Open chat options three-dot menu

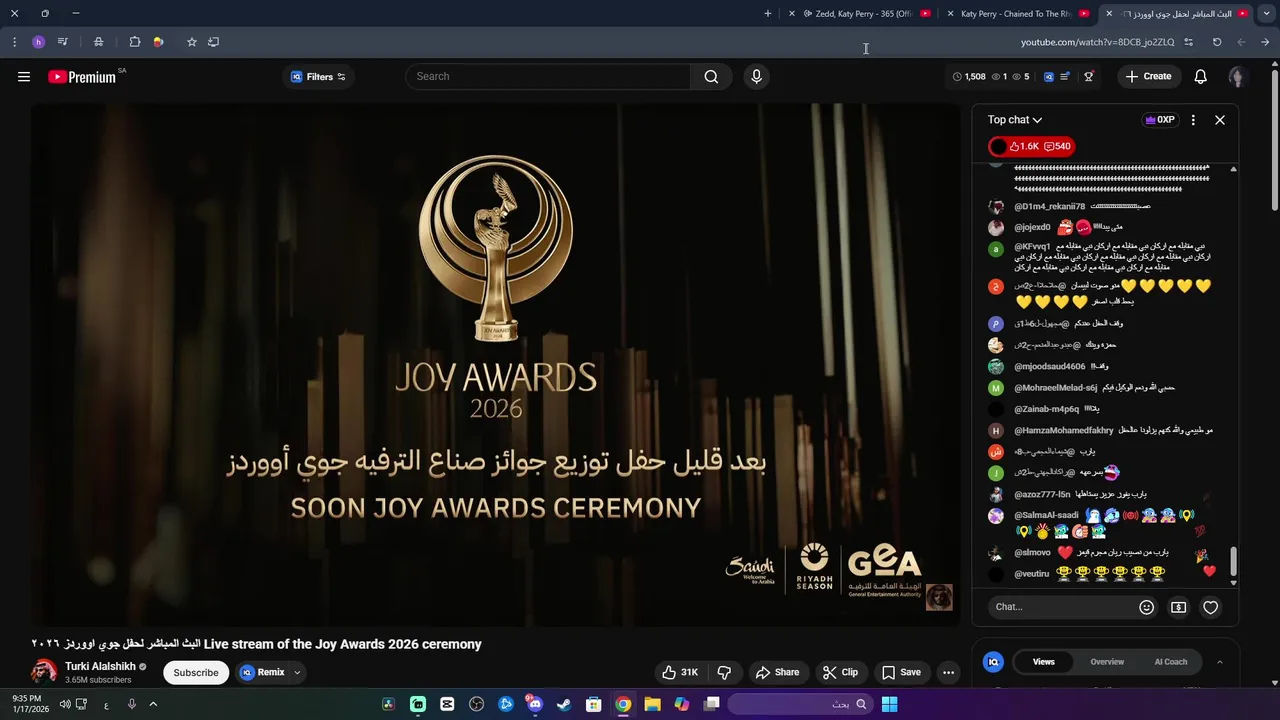pos(1192,120)
